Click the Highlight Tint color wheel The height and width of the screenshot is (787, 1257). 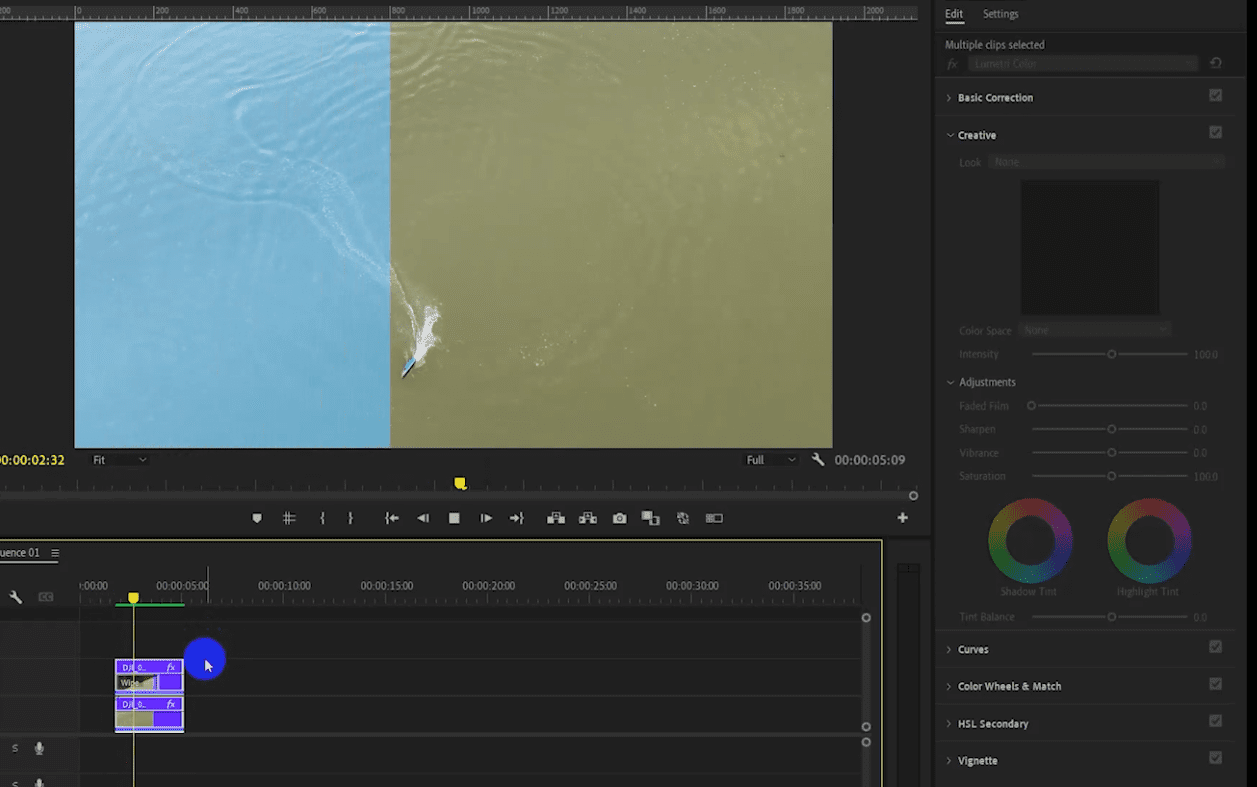1149,541
